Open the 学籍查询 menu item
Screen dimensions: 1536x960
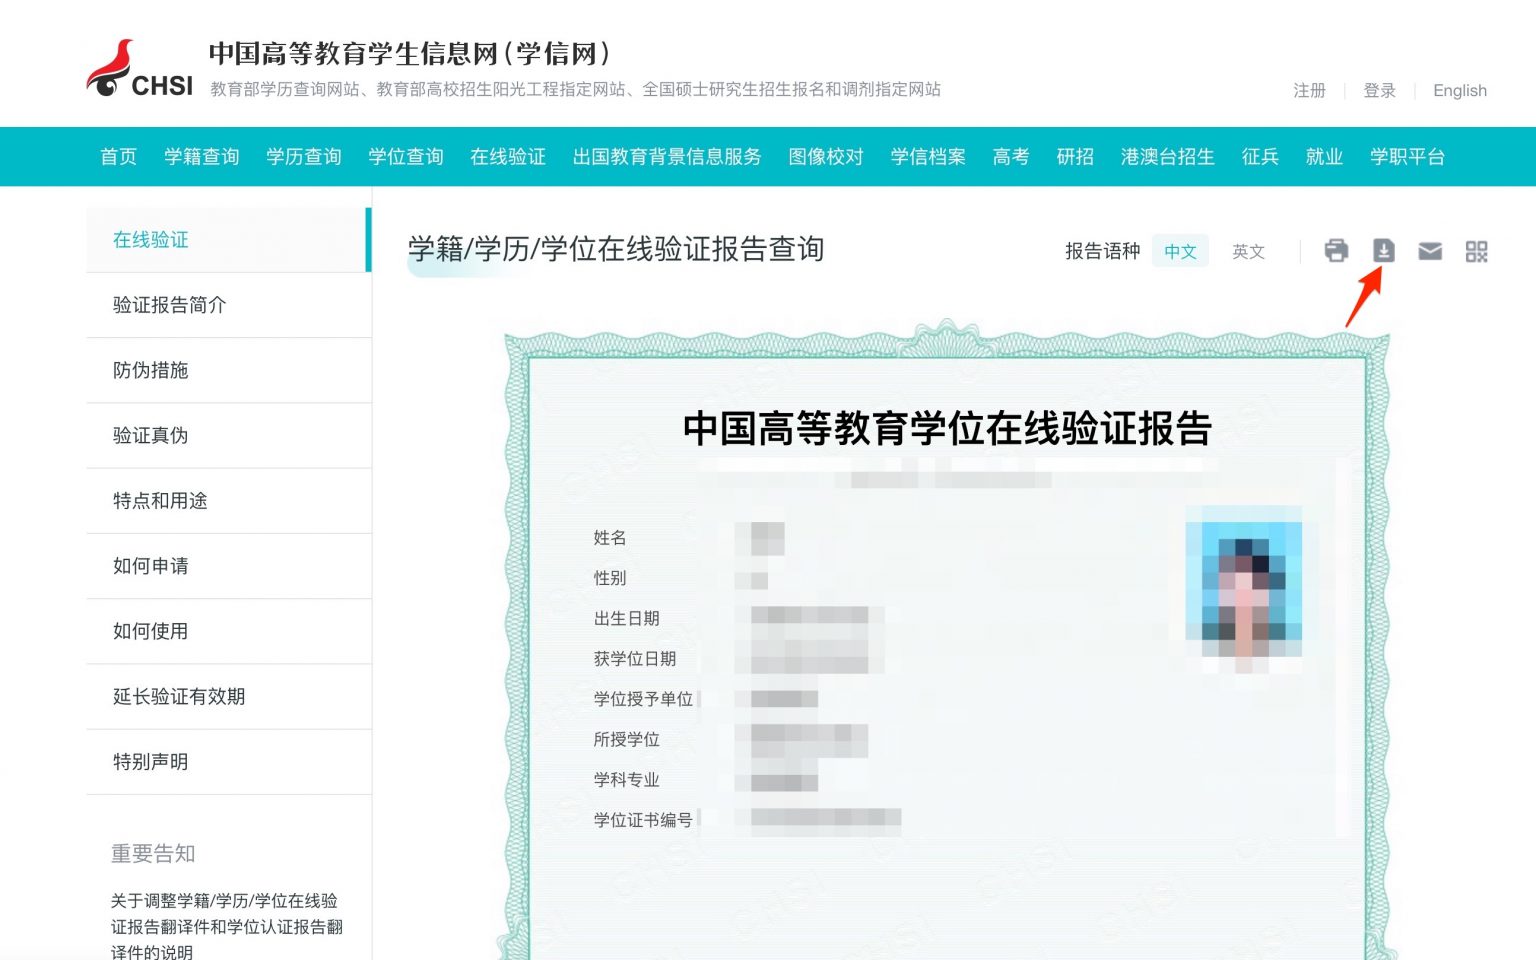200,156
